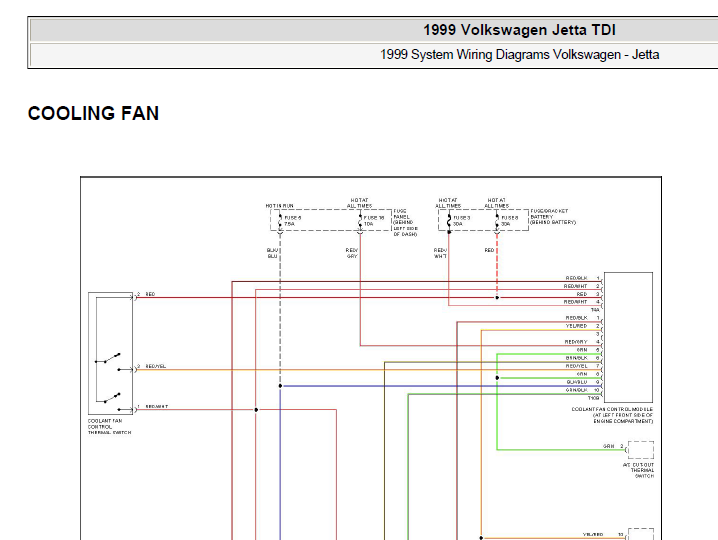
Task: Click the "HOT AT ALL TIMES" label above Fuse 8
Action: [x=496, y=203]
